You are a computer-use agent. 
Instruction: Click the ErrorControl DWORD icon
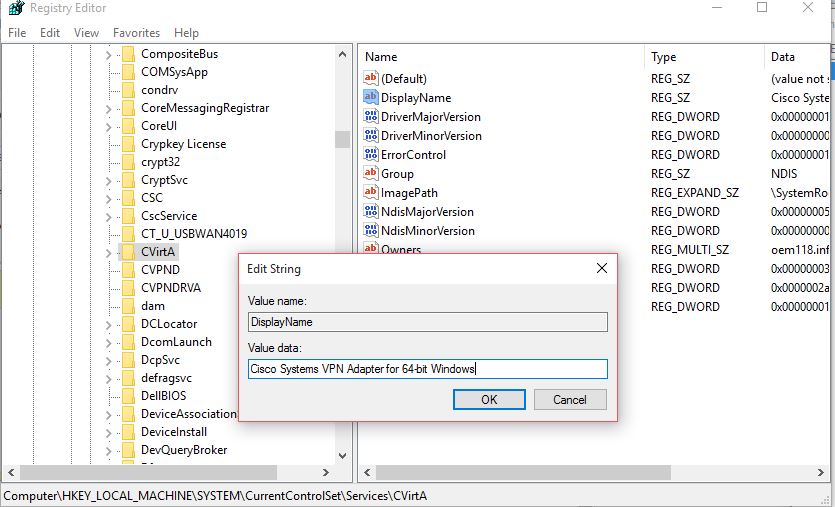point(371,154)
